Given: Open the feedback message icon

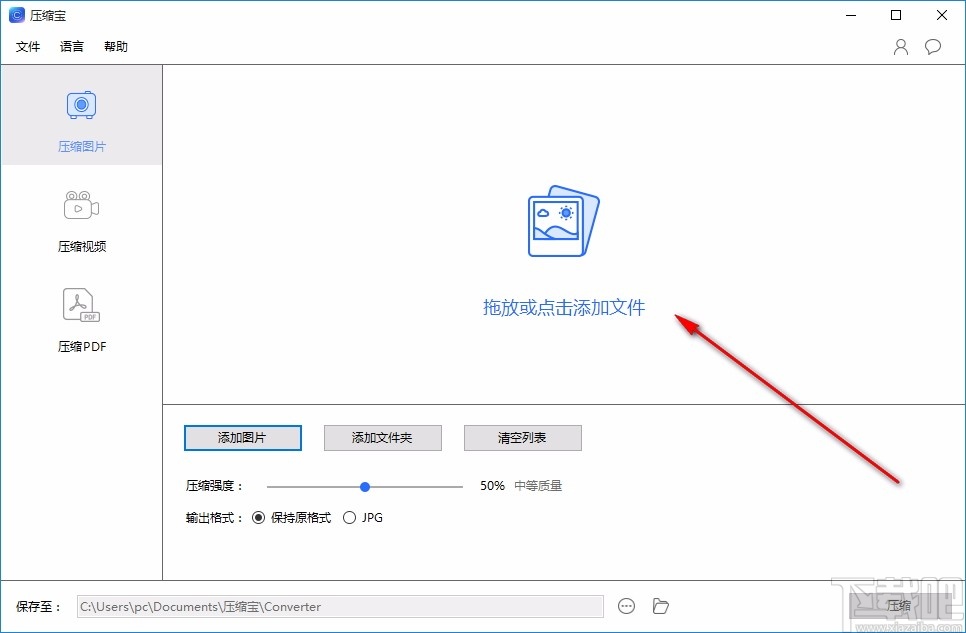Looking at the screenshot, I should coord(932,46).
